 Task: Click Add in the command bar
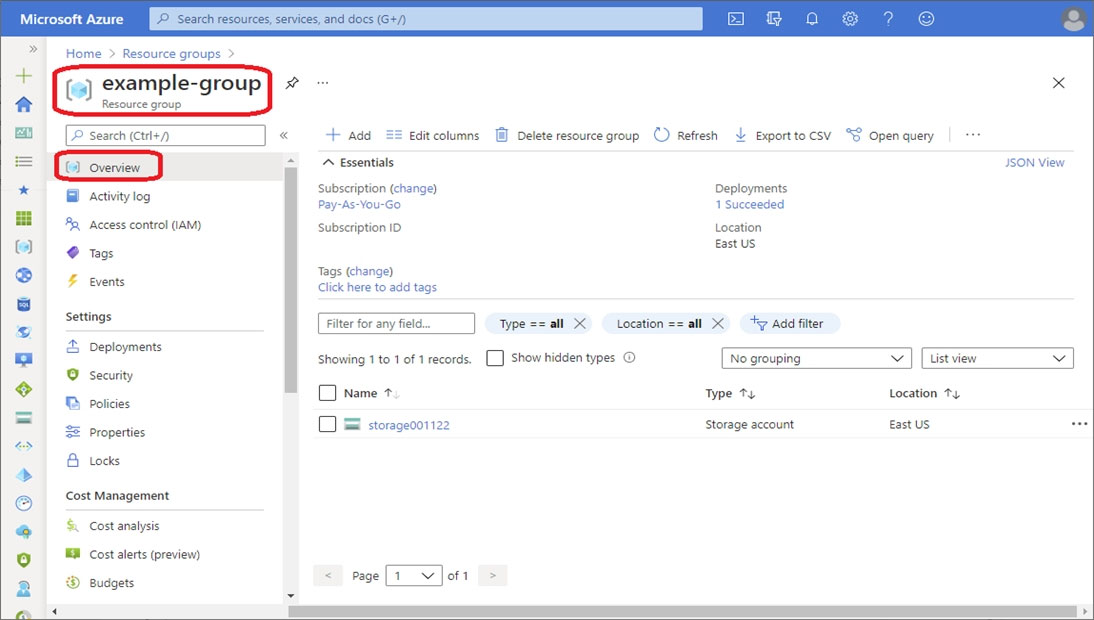point(348,135)
